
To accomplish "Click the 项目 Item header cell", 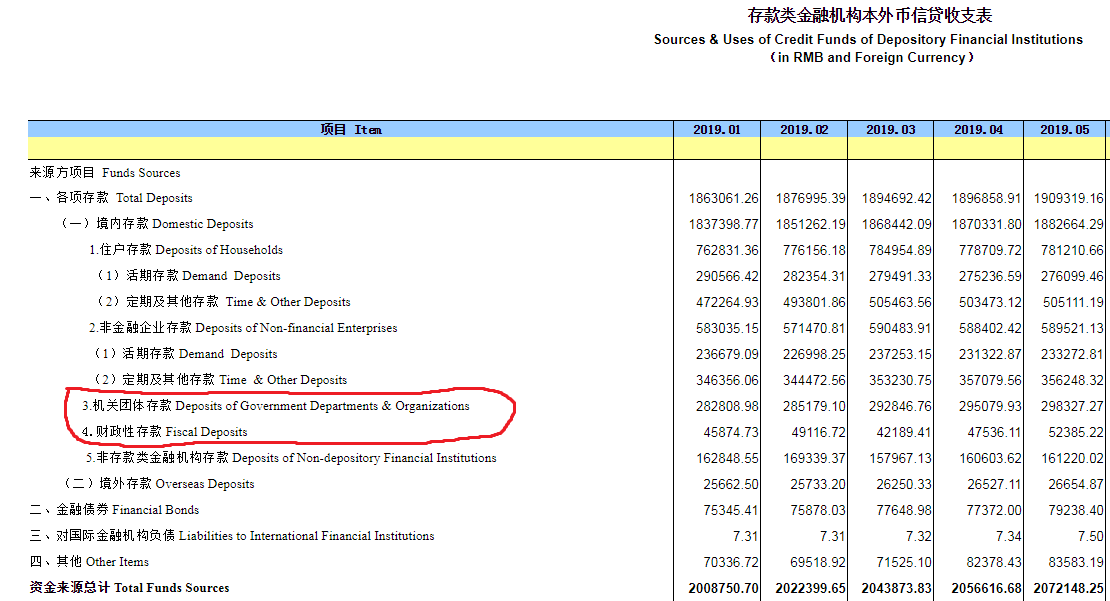I will [350, 130].
